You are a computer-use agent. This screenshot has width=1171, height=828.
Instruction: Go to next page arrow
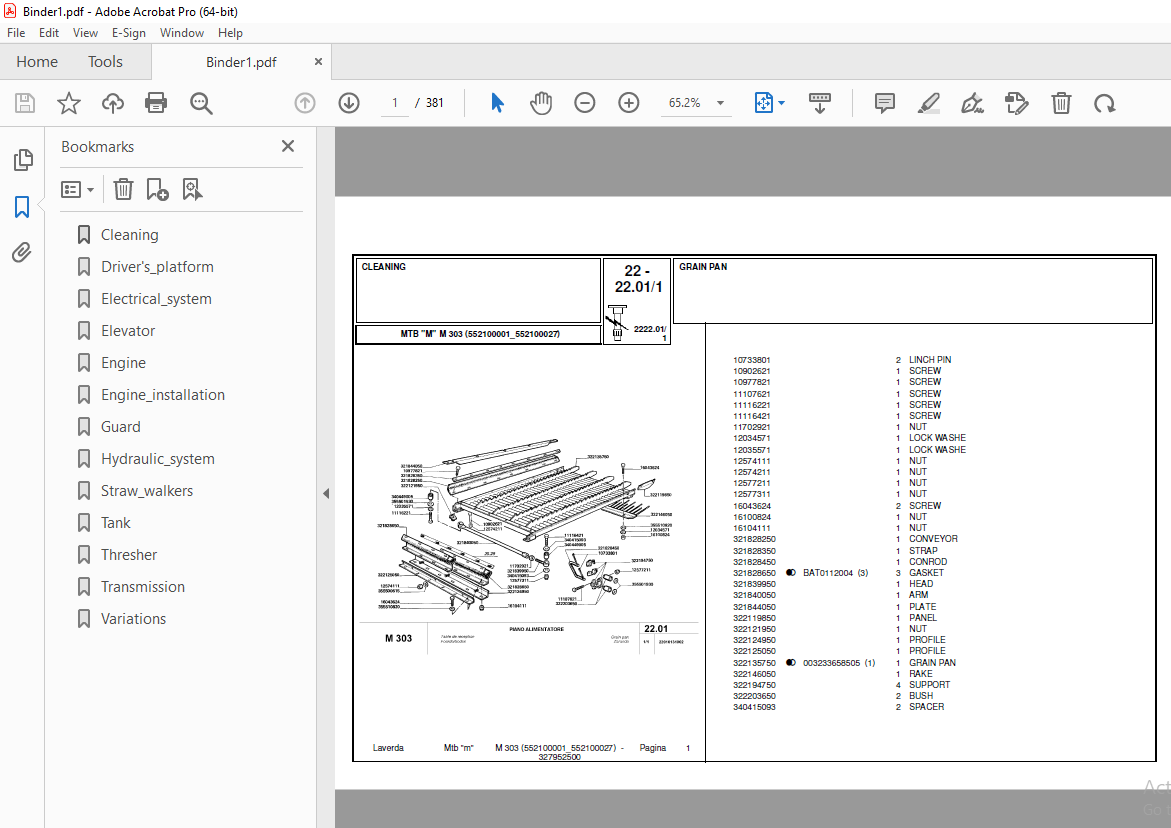(x=349, y=103)
